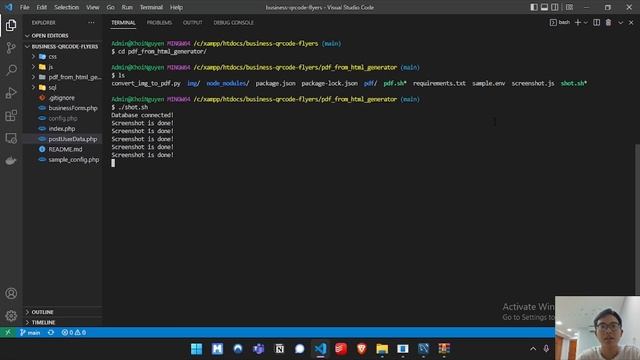This screenshot has width=640, height=360.
Task: Open the Terminal menu
Action: [x=151, y=7]
